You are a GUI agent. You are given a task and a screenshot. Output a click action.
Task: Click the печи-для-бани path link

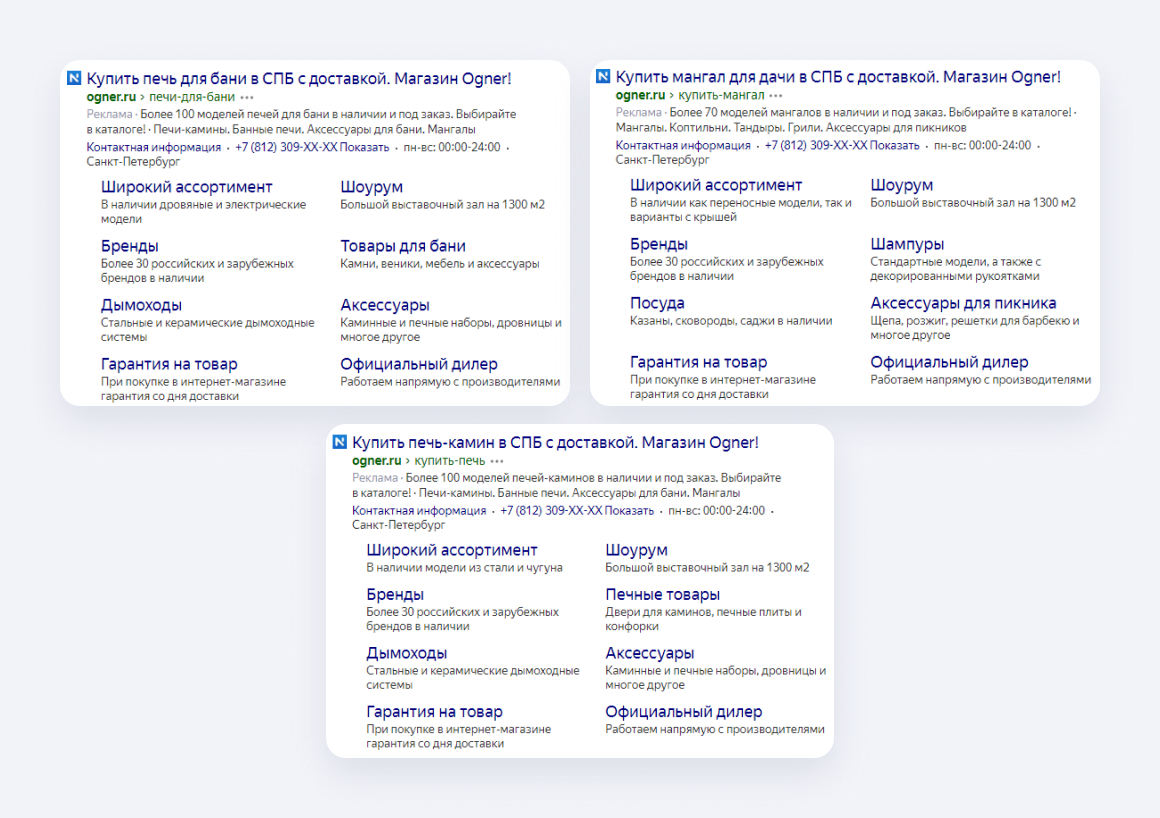(192, 97)
